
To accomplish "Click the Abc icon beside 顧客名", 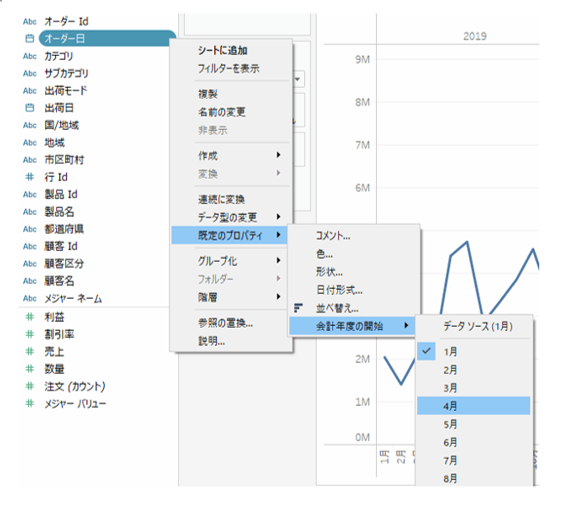I will (x=30, y=281).
